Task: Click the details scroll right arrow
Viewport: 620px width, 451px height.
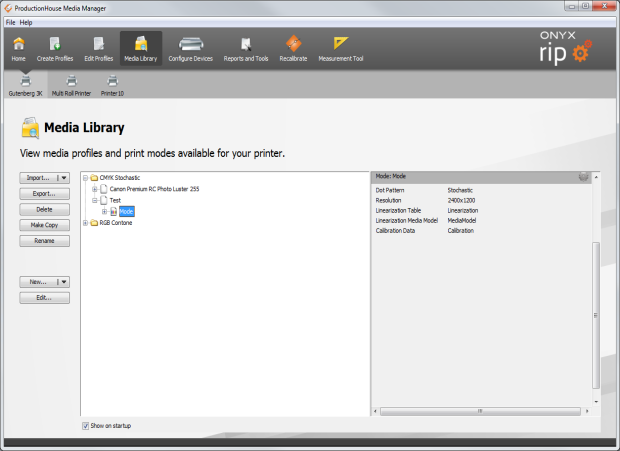Action: click(587, 411)
